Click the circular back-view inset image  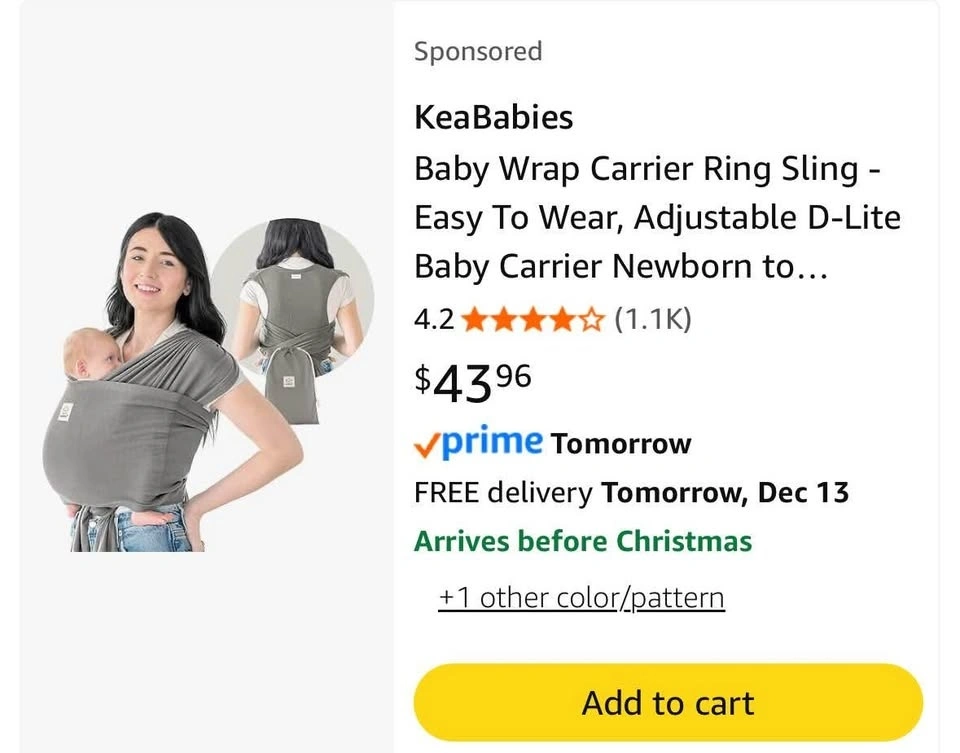[294, 300]
